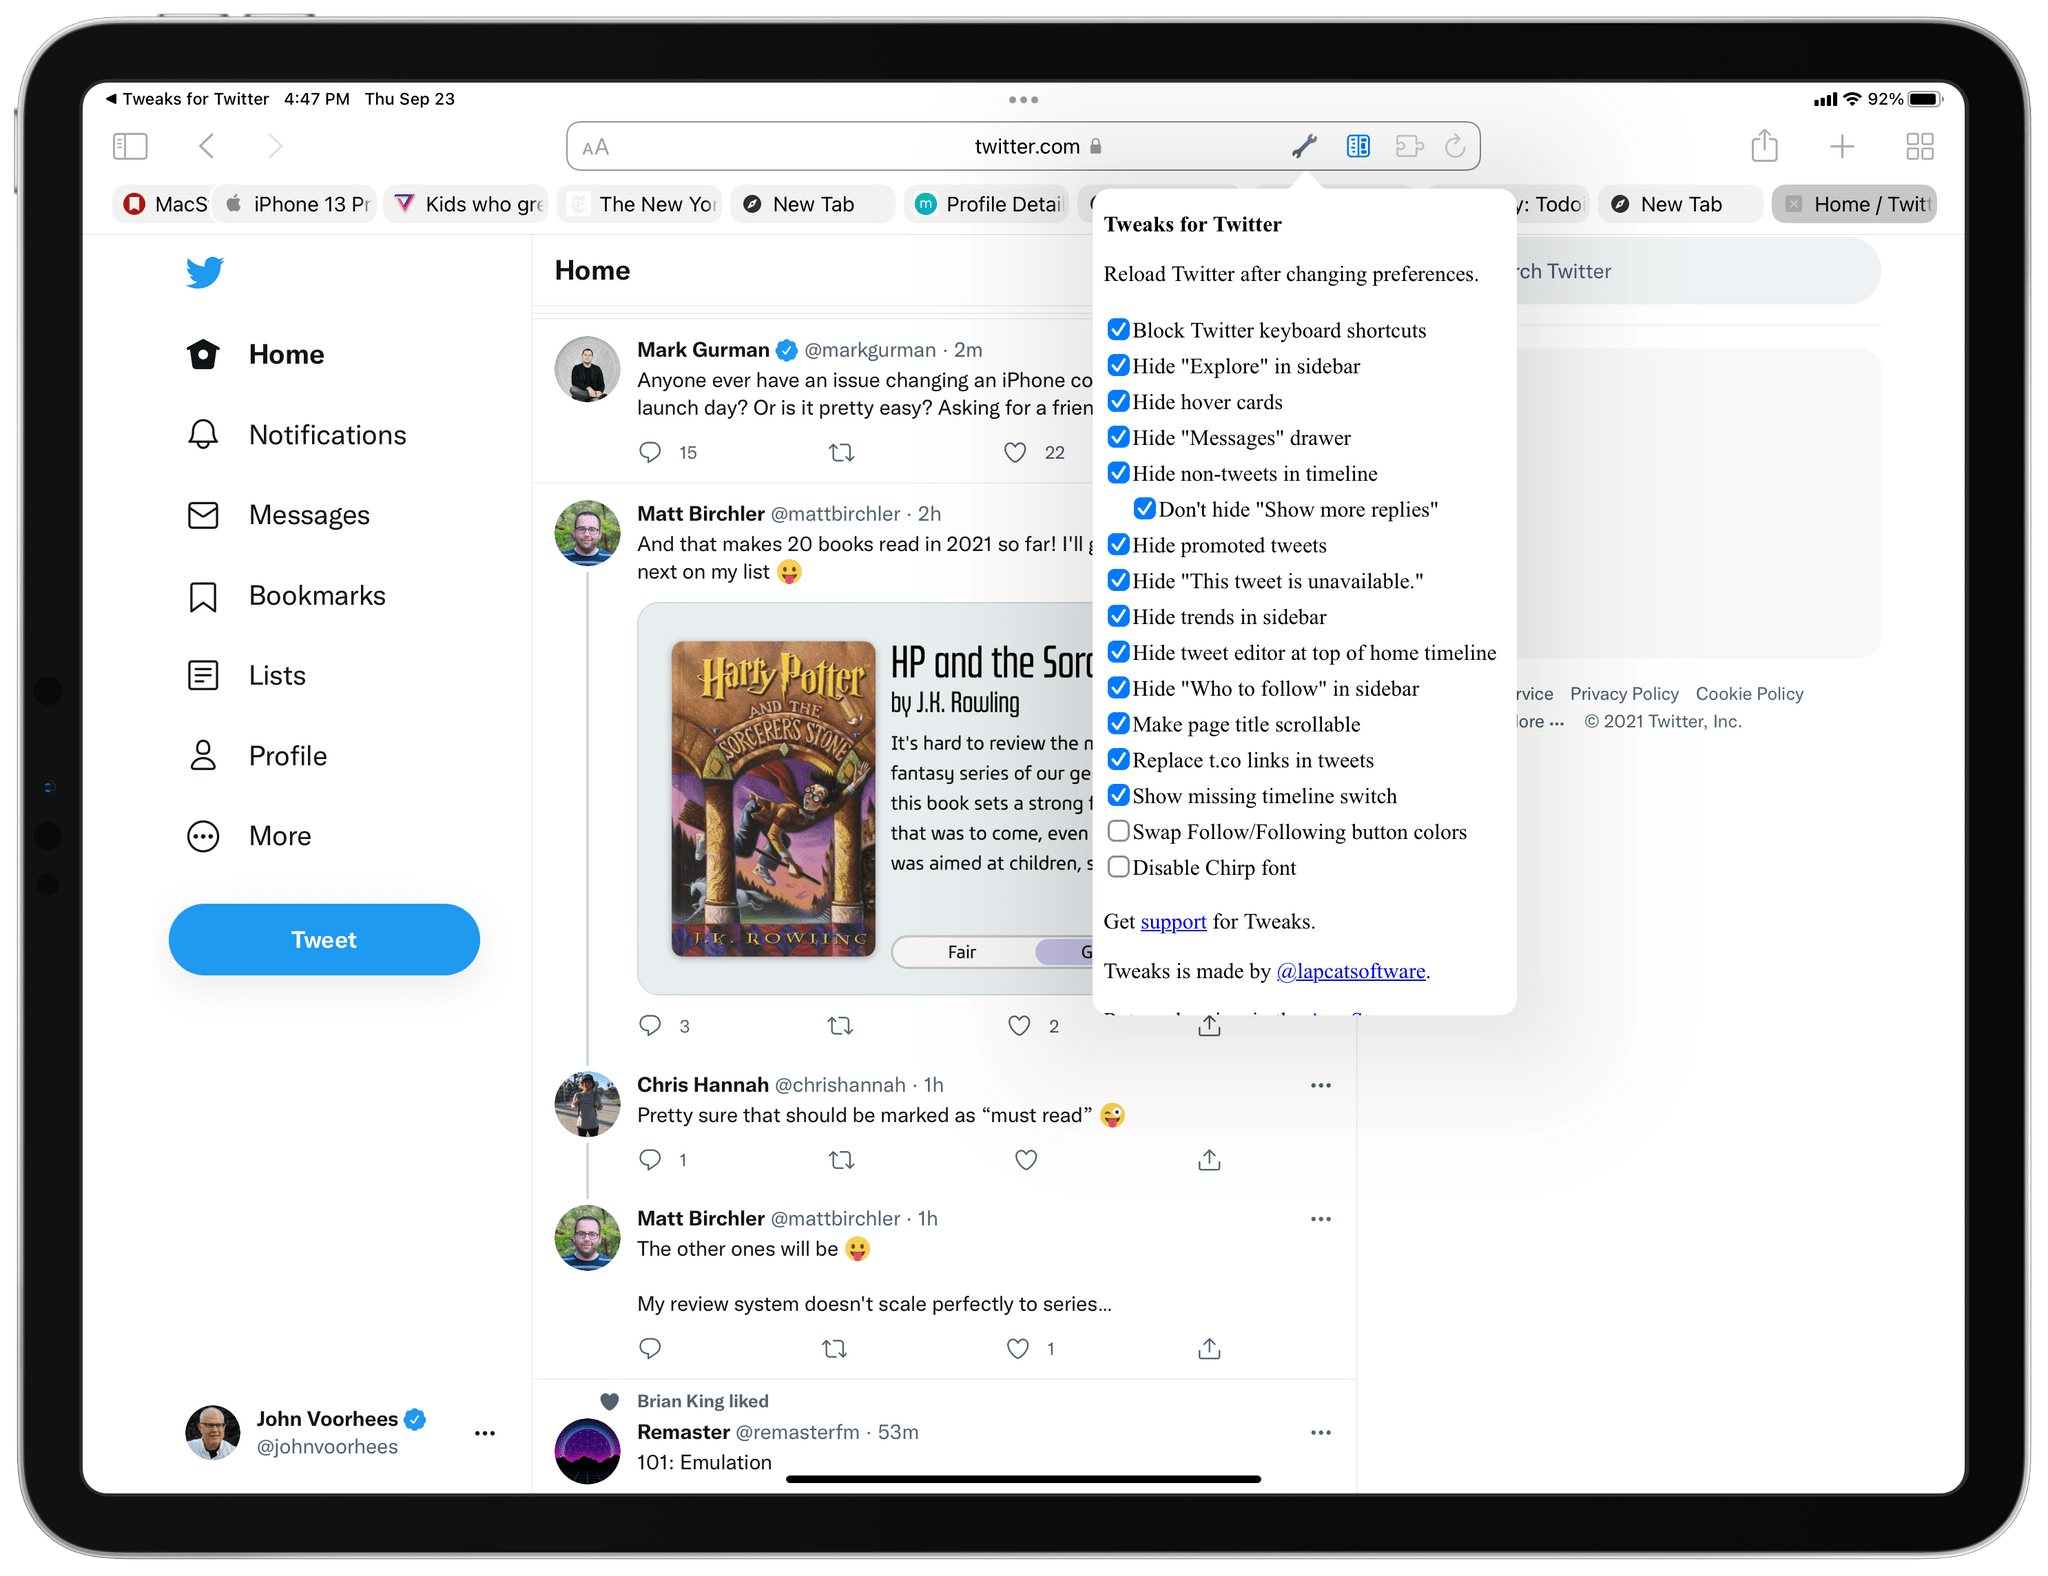2048x1576 pixels.
Task: Expand the More menu item in sidebar
Action: 278,834
